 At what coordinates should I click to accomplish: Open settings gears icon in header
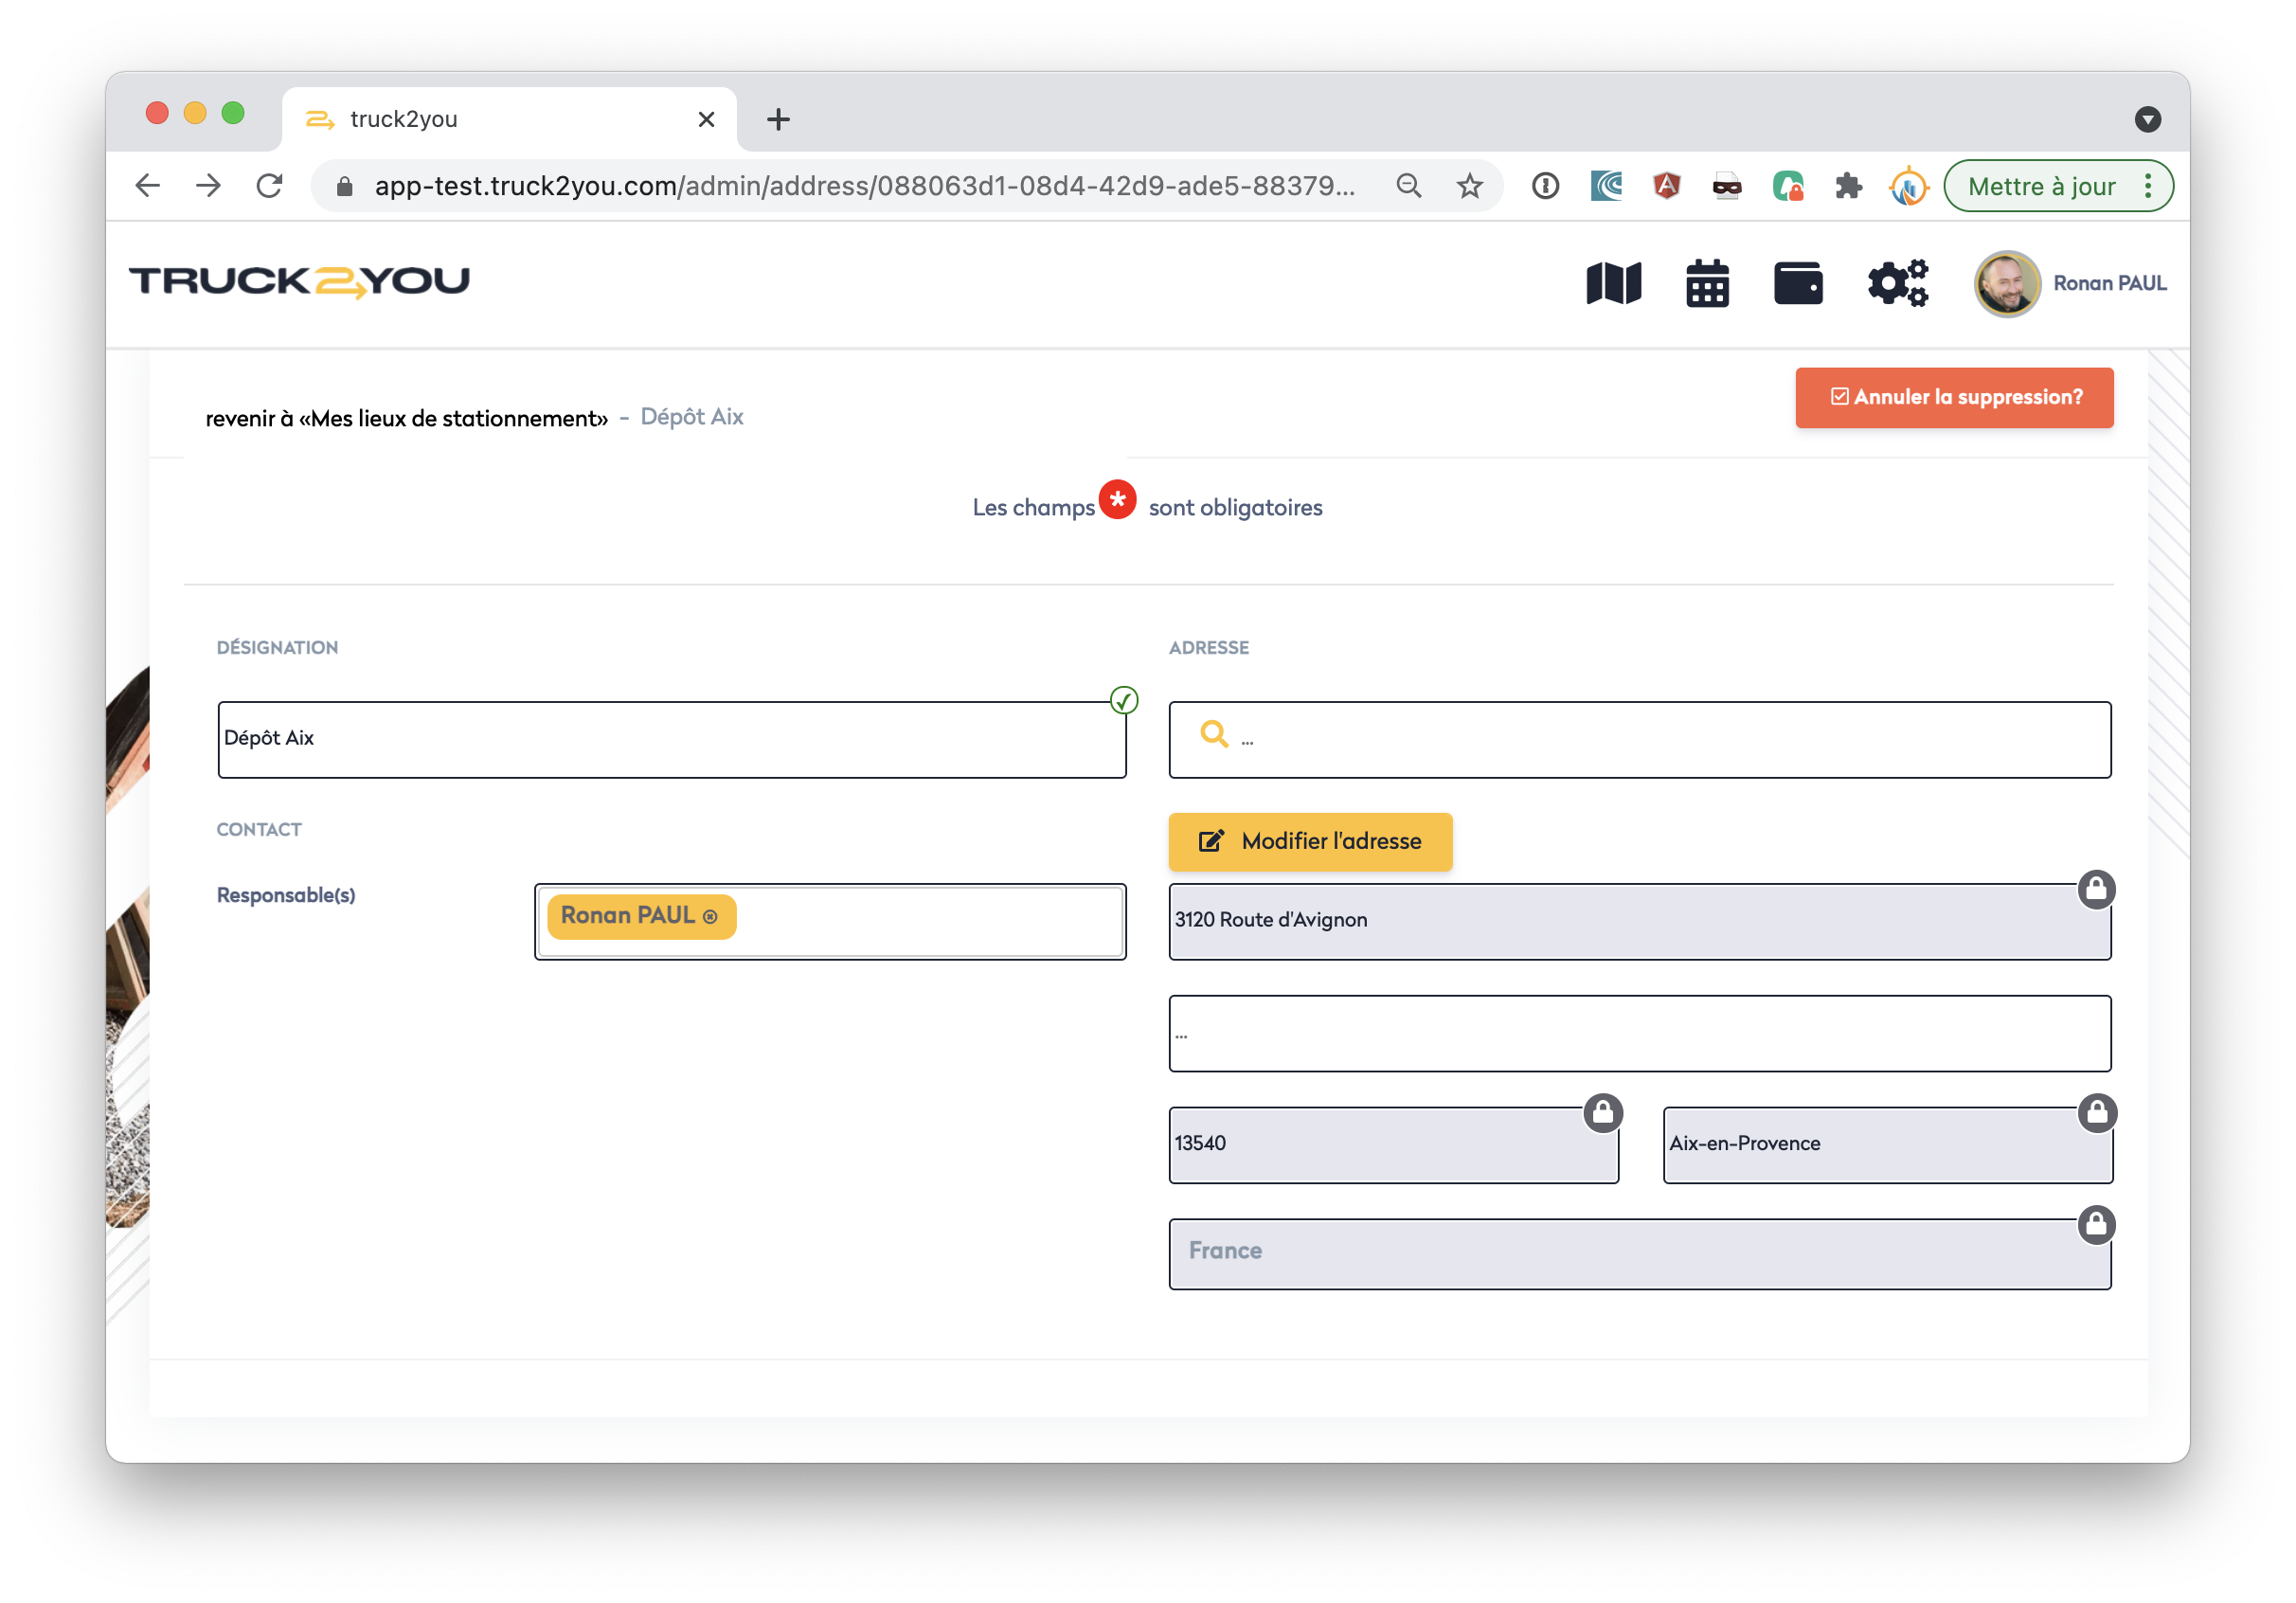(1897, 283)
